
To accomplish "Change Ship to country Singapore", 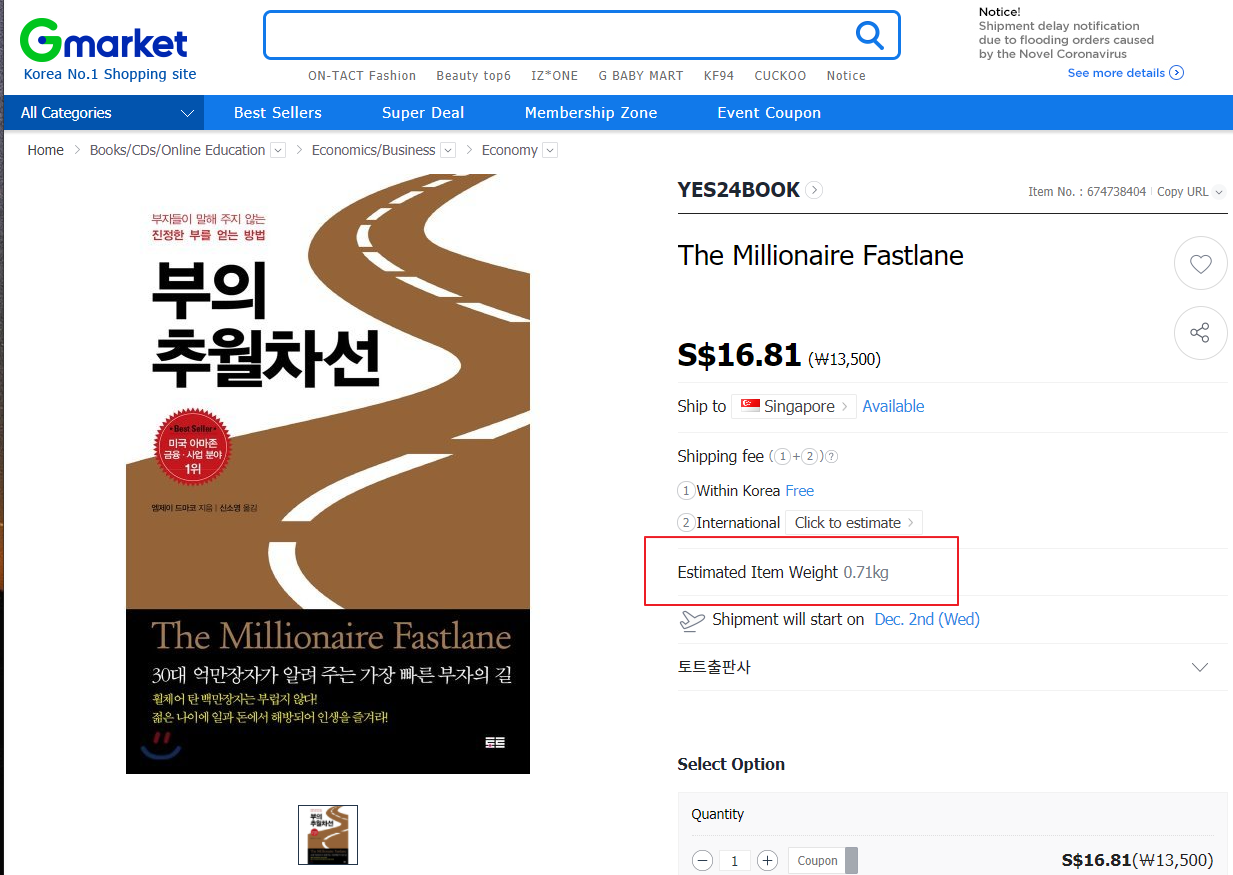I will pyautogui.click(x=794, y=406).
